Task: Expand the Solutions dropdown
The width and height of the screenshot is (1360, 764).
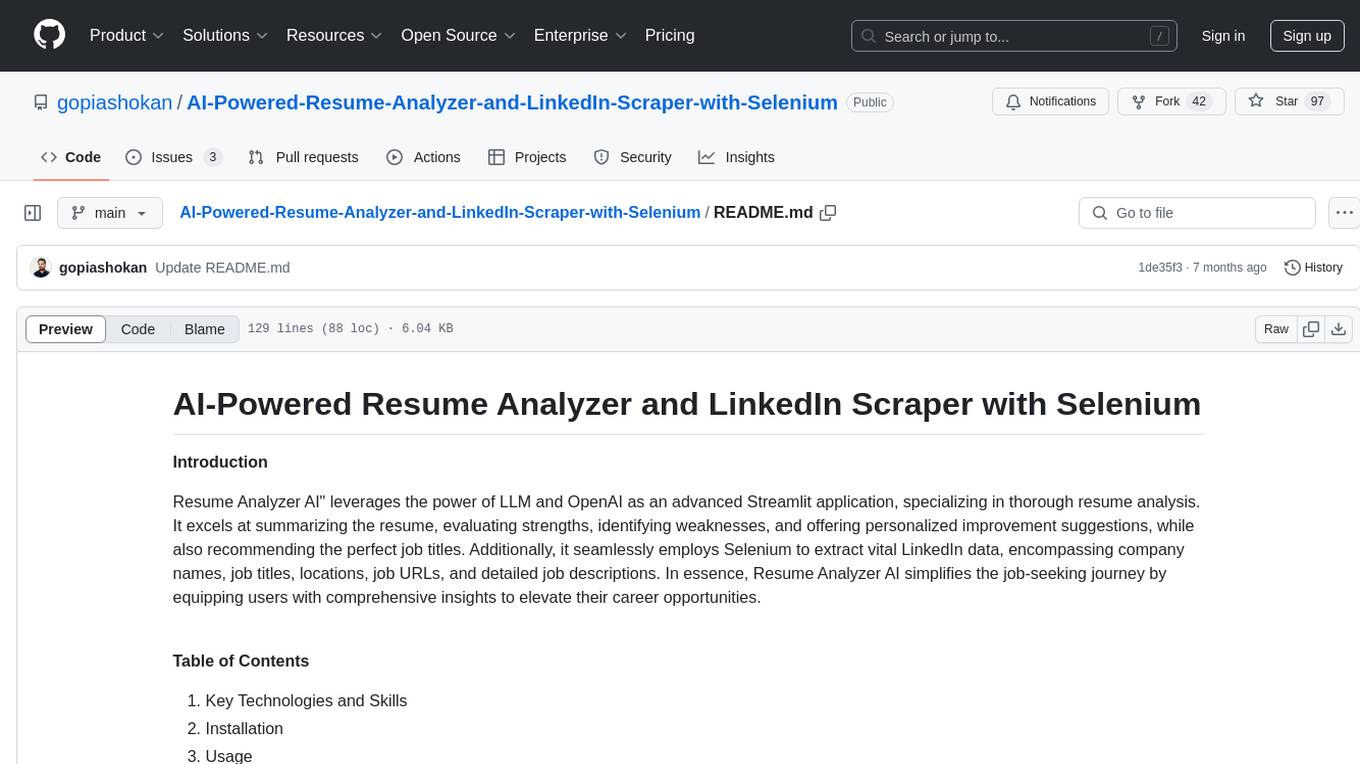Action: (x=225, y=35)
